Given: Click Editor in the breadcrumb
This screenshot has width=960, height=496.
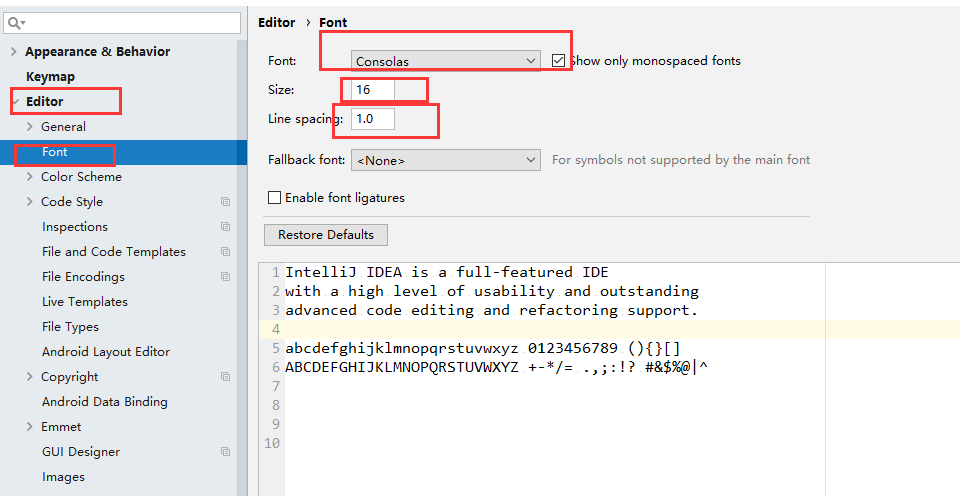Looking at the screenshot, I should point(277,23).
